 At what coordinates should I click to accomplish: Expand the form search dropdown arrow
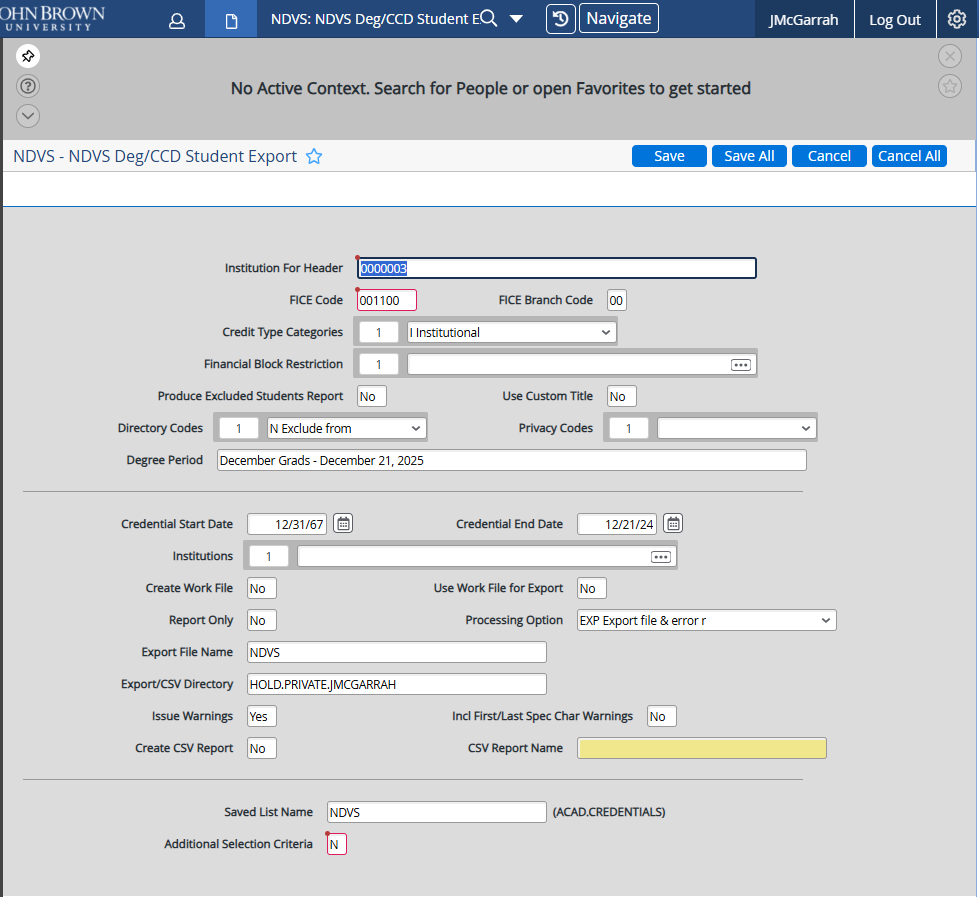tap(516, 19)
